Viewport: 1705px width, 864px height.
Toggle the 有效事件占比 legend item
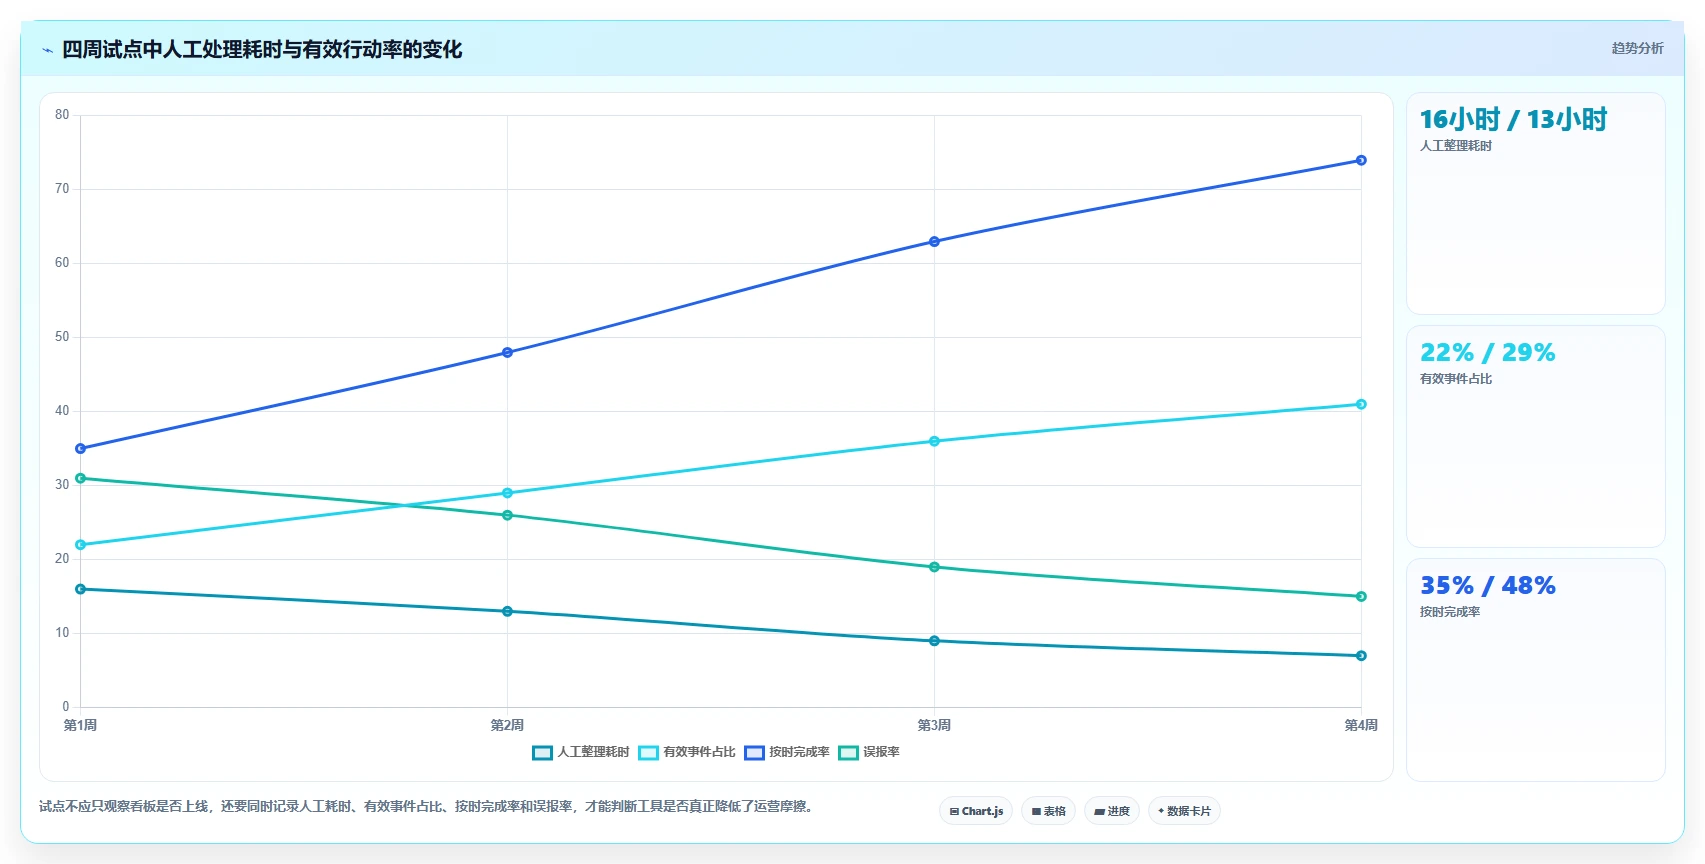[687, 752]
